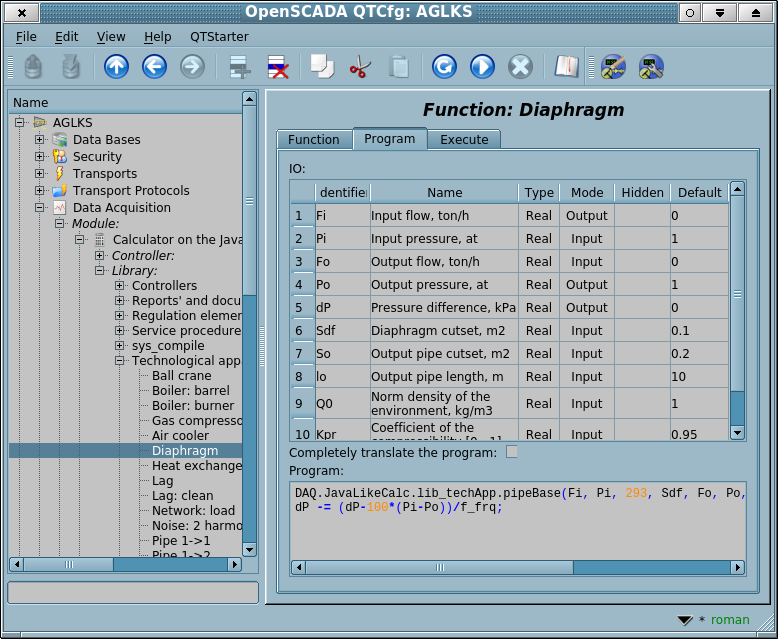Click the Up navigation arrow icon
This screenshot has height=639, width=778.
point(116,67)
